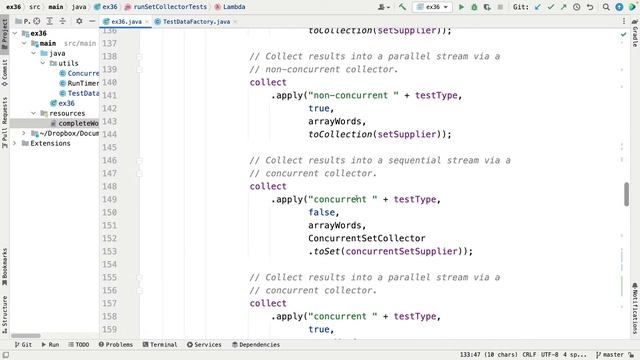The image size is (640, 360).
Task: Collapse the resources folder node
Action: pyautogui.click(x=34, y=113)
